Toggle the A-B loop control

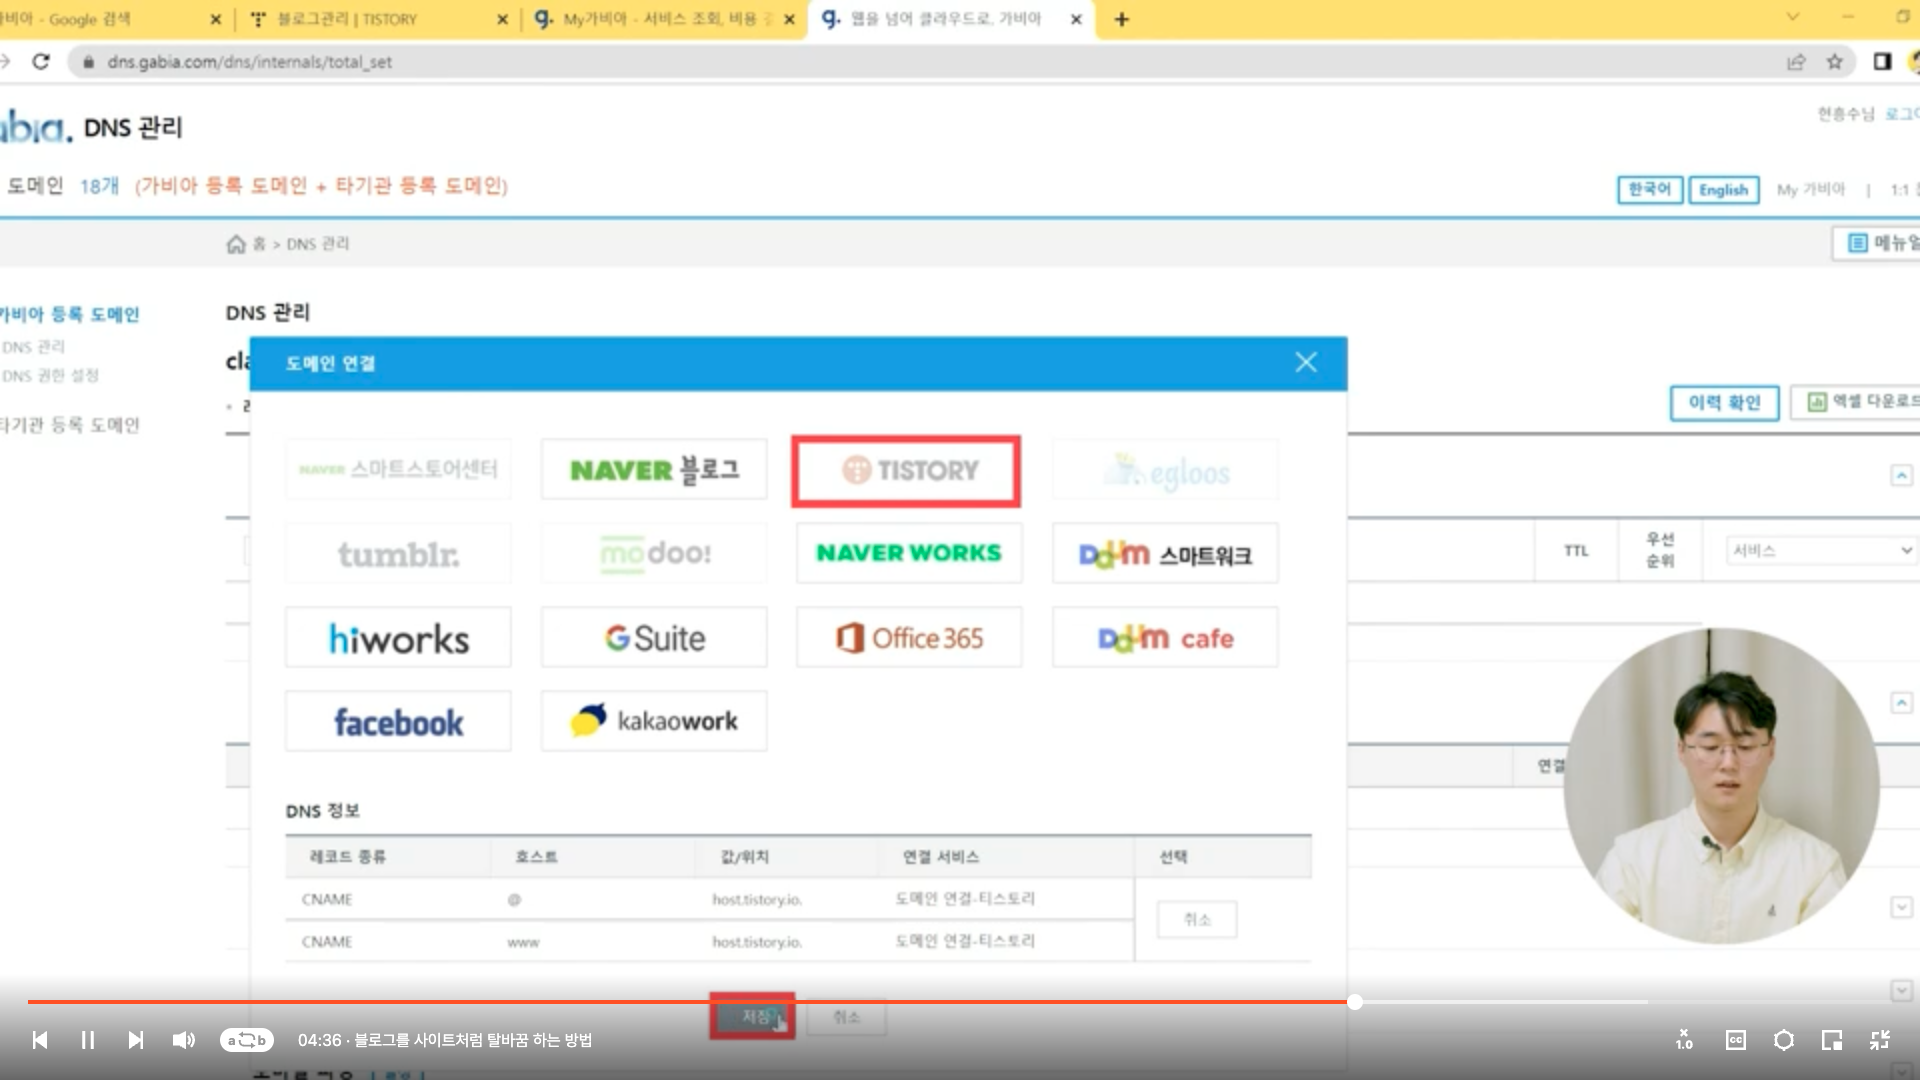[246, 1040]
